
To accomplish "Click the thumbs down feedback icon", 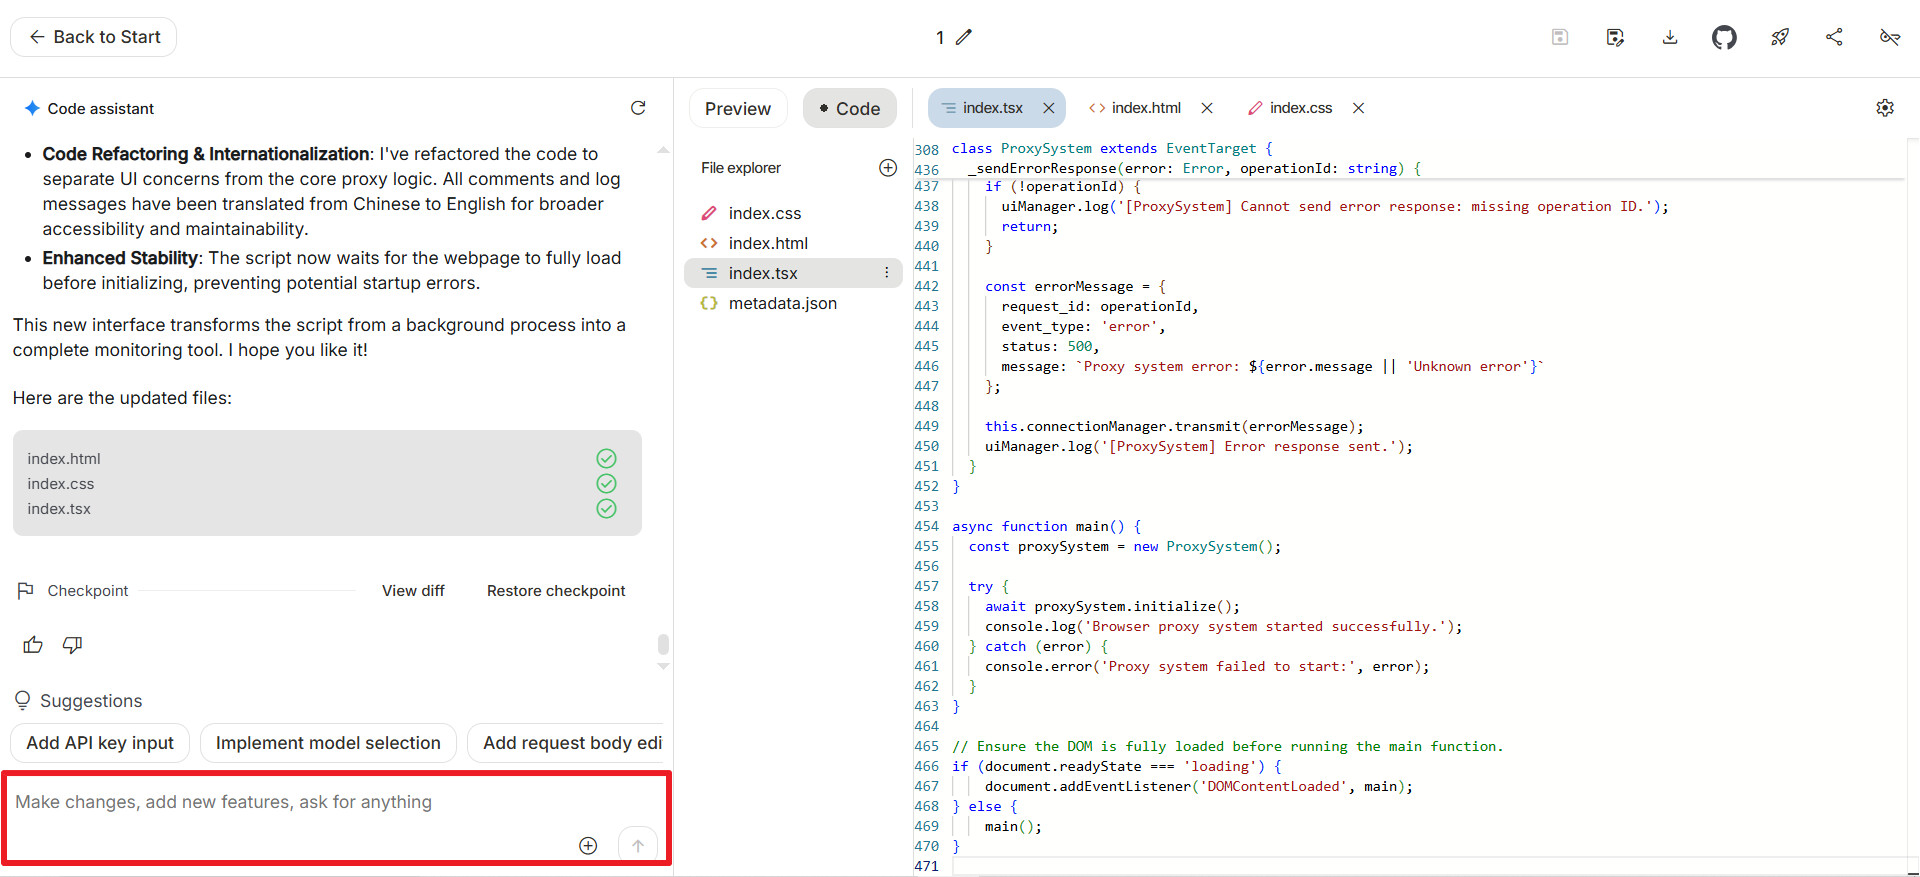I will (72, 645).
